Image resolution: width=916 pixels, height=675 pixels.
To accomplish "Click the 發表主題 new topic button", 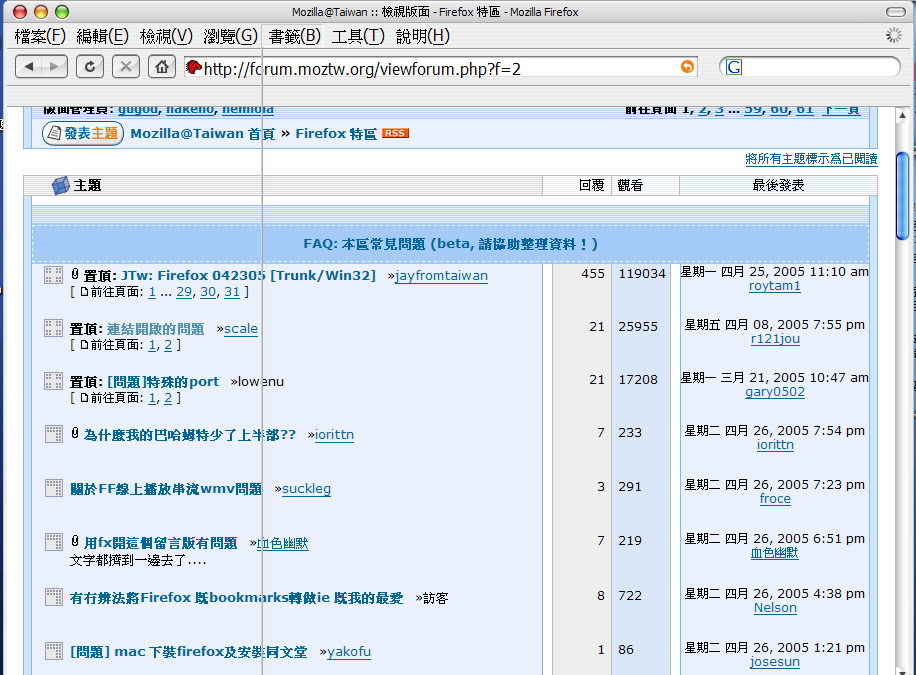I will tap(82, 133).
